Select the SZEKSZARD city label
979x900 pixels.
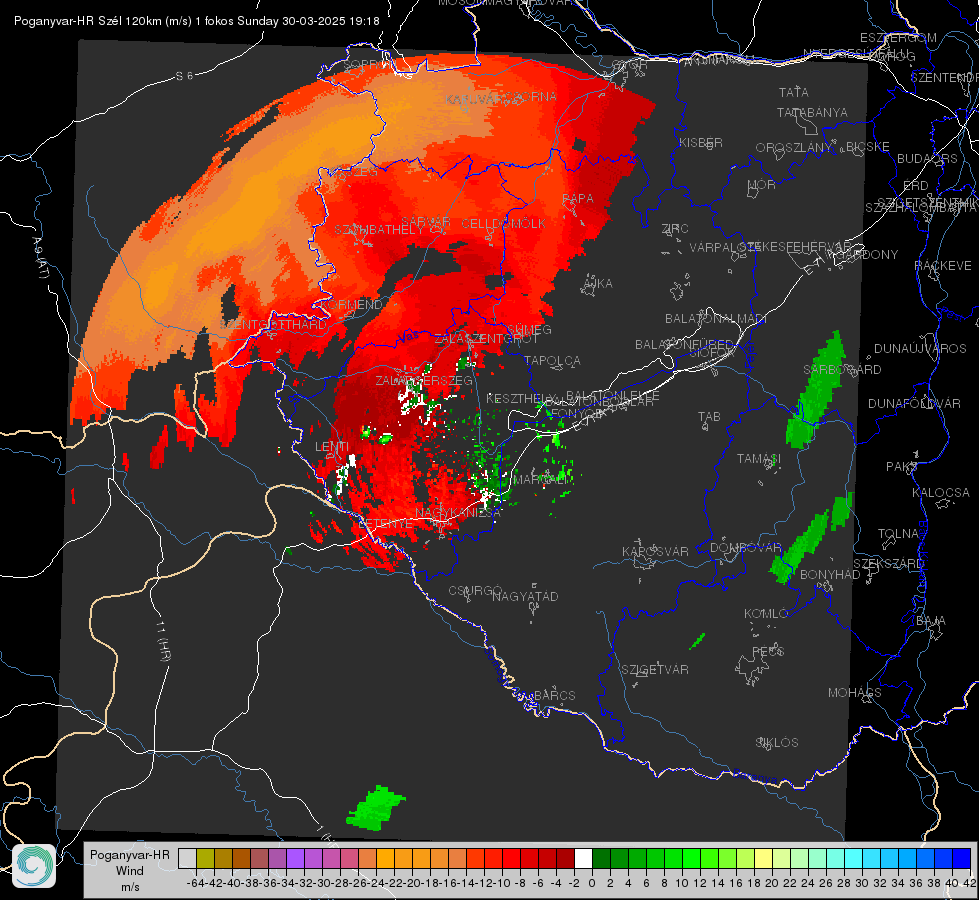[888, 563]
